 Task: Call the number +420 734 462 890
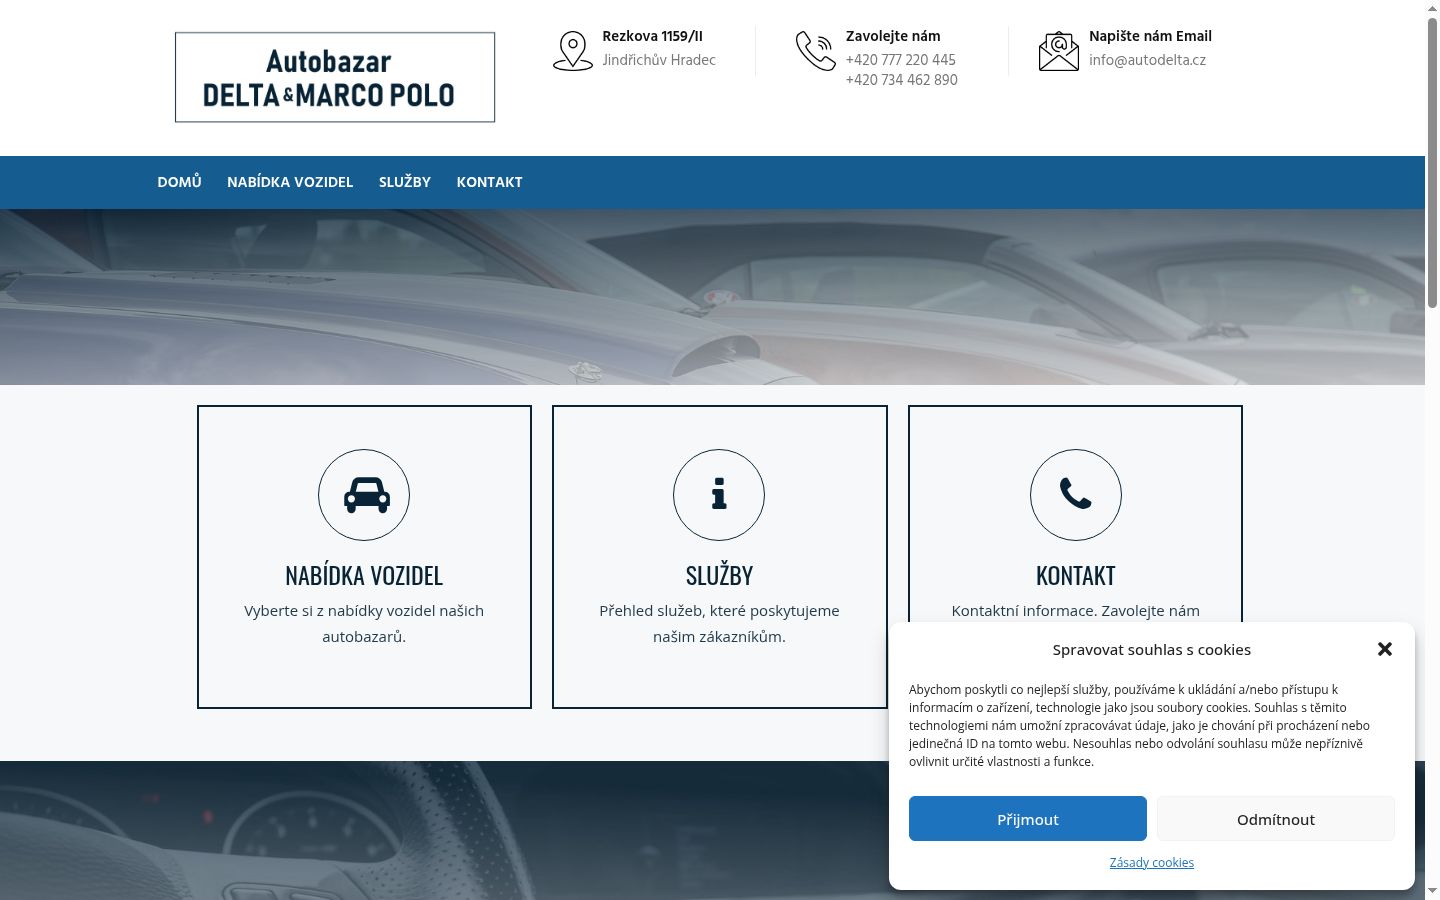coord(902,80)
